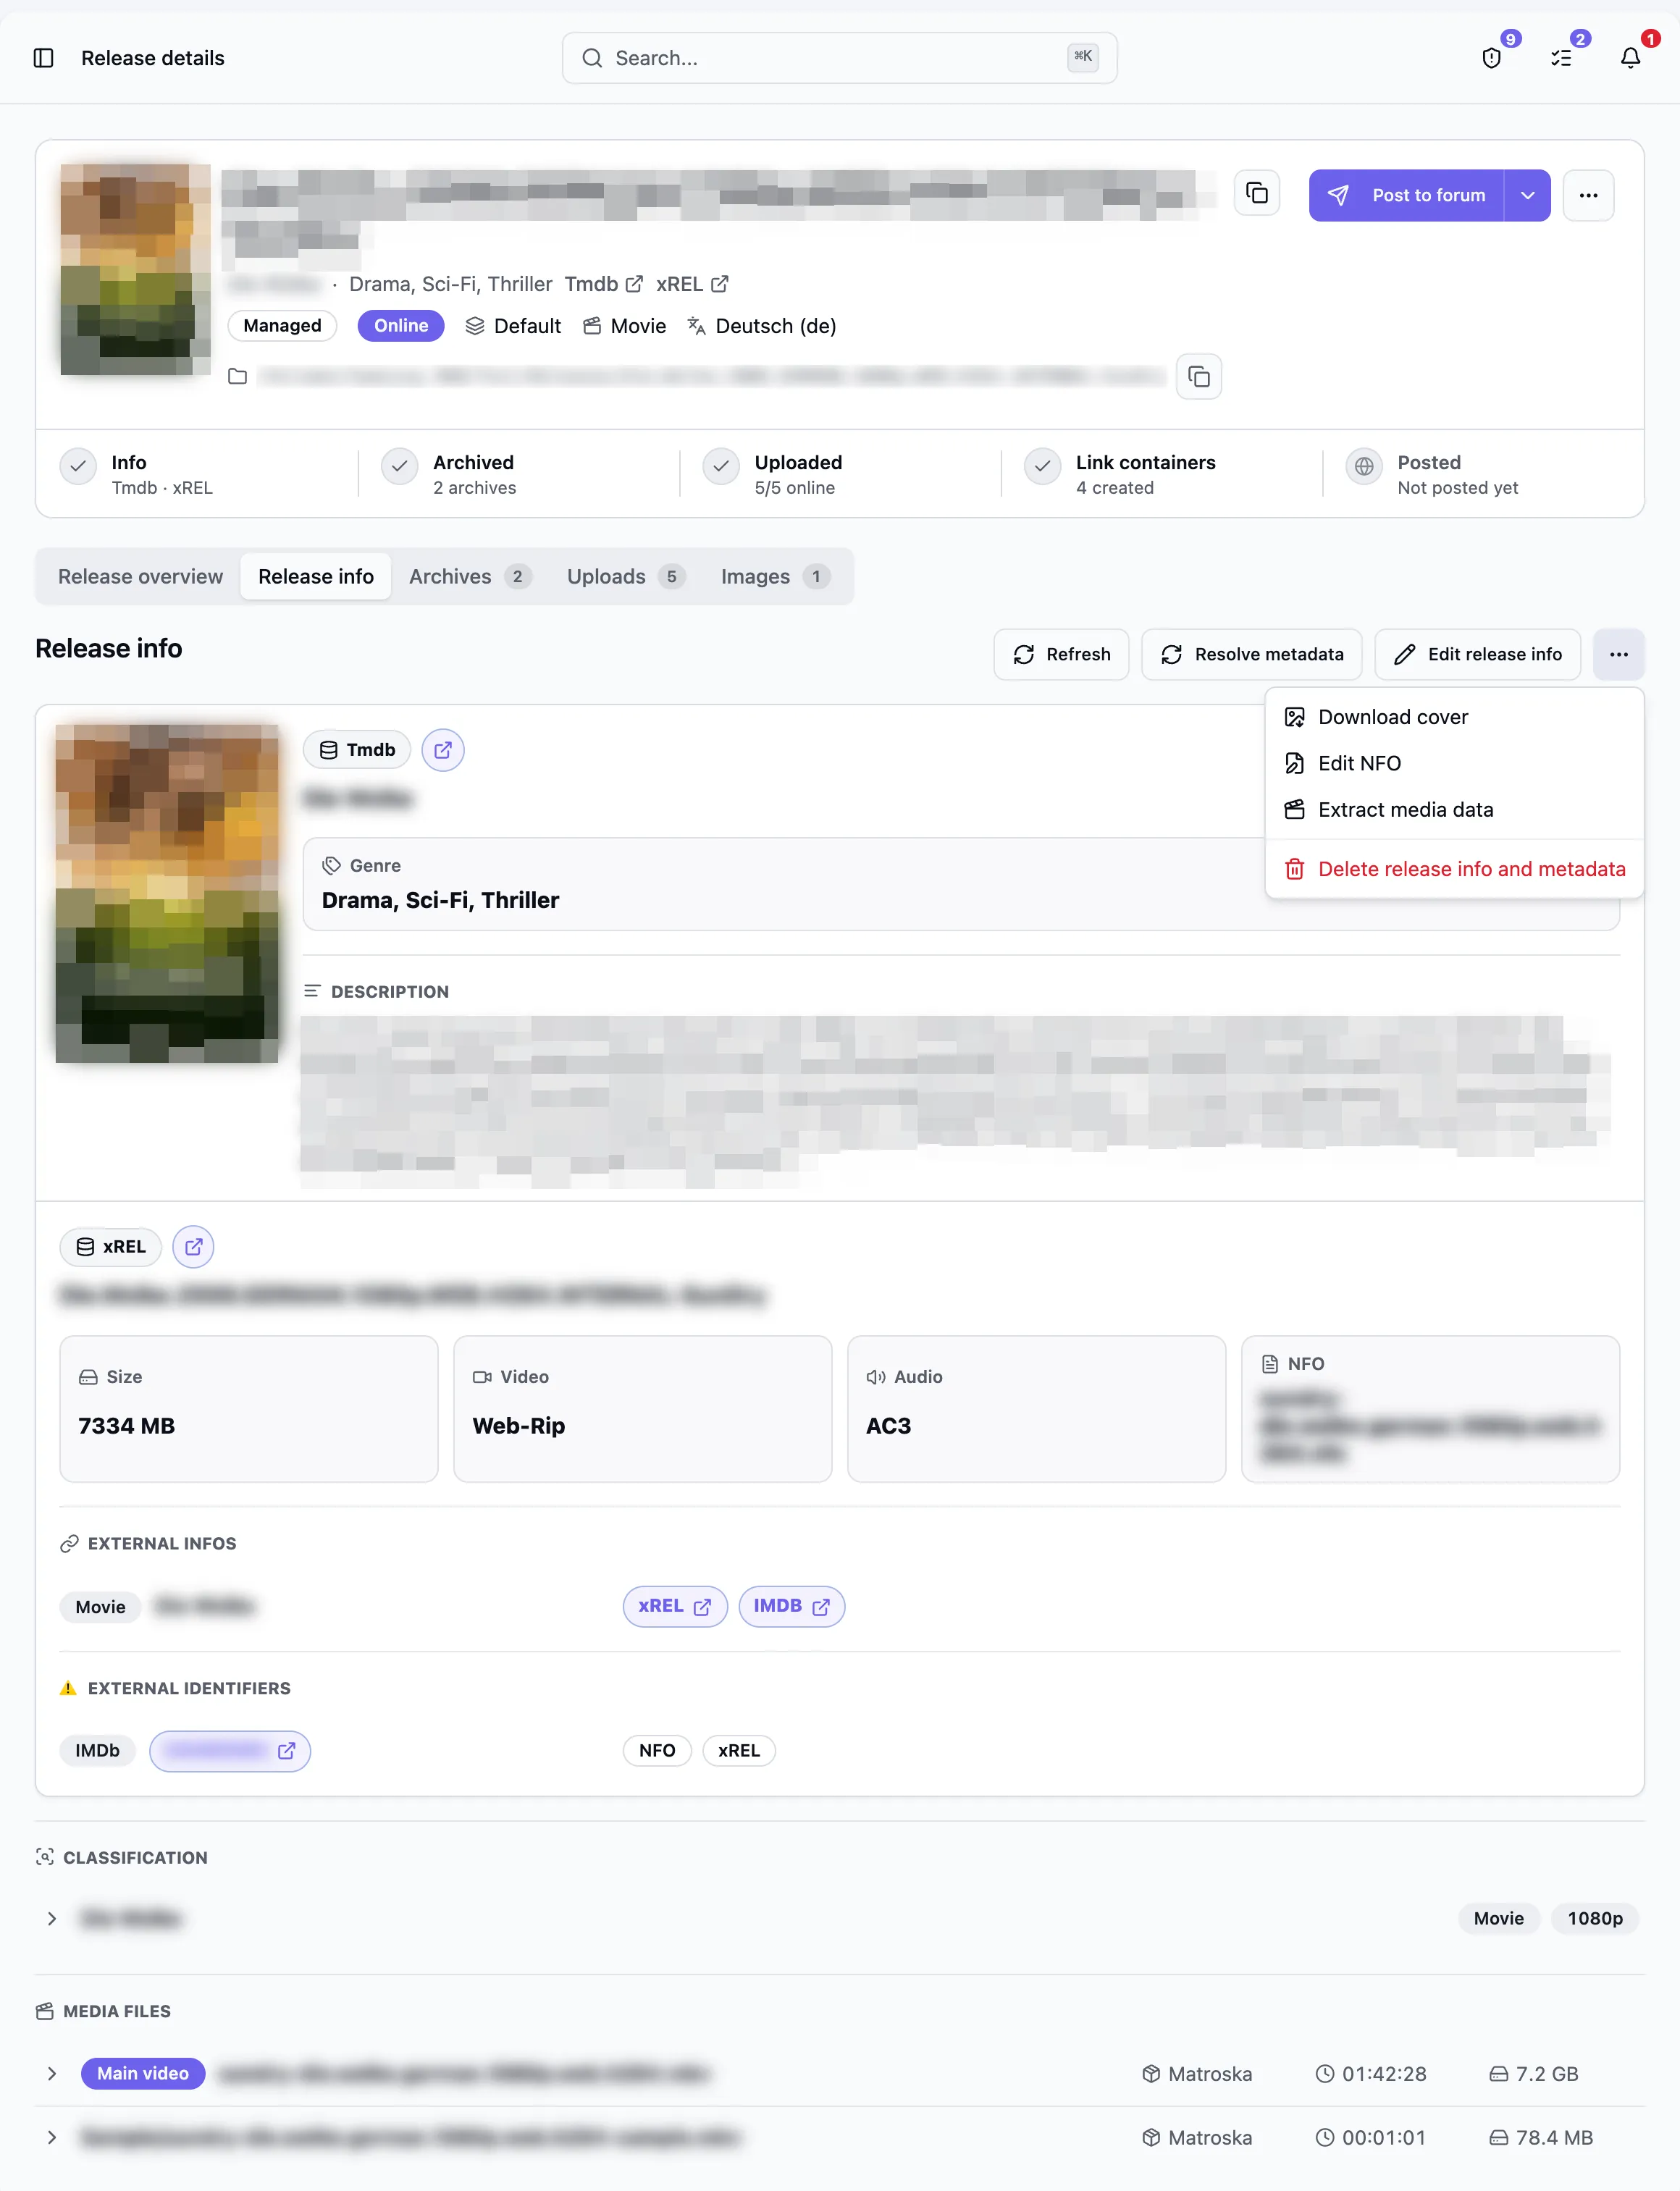Viewport: 1680px width, 2191px height.
Task: Expand the classification row
Action: (x=52, y=1918)
